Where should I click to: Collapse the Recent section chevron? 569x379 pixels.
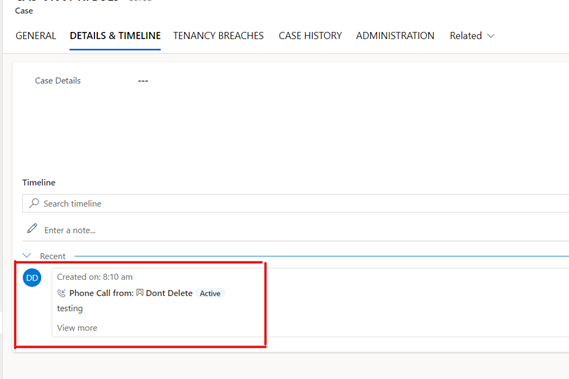click(x=26, y=255)
